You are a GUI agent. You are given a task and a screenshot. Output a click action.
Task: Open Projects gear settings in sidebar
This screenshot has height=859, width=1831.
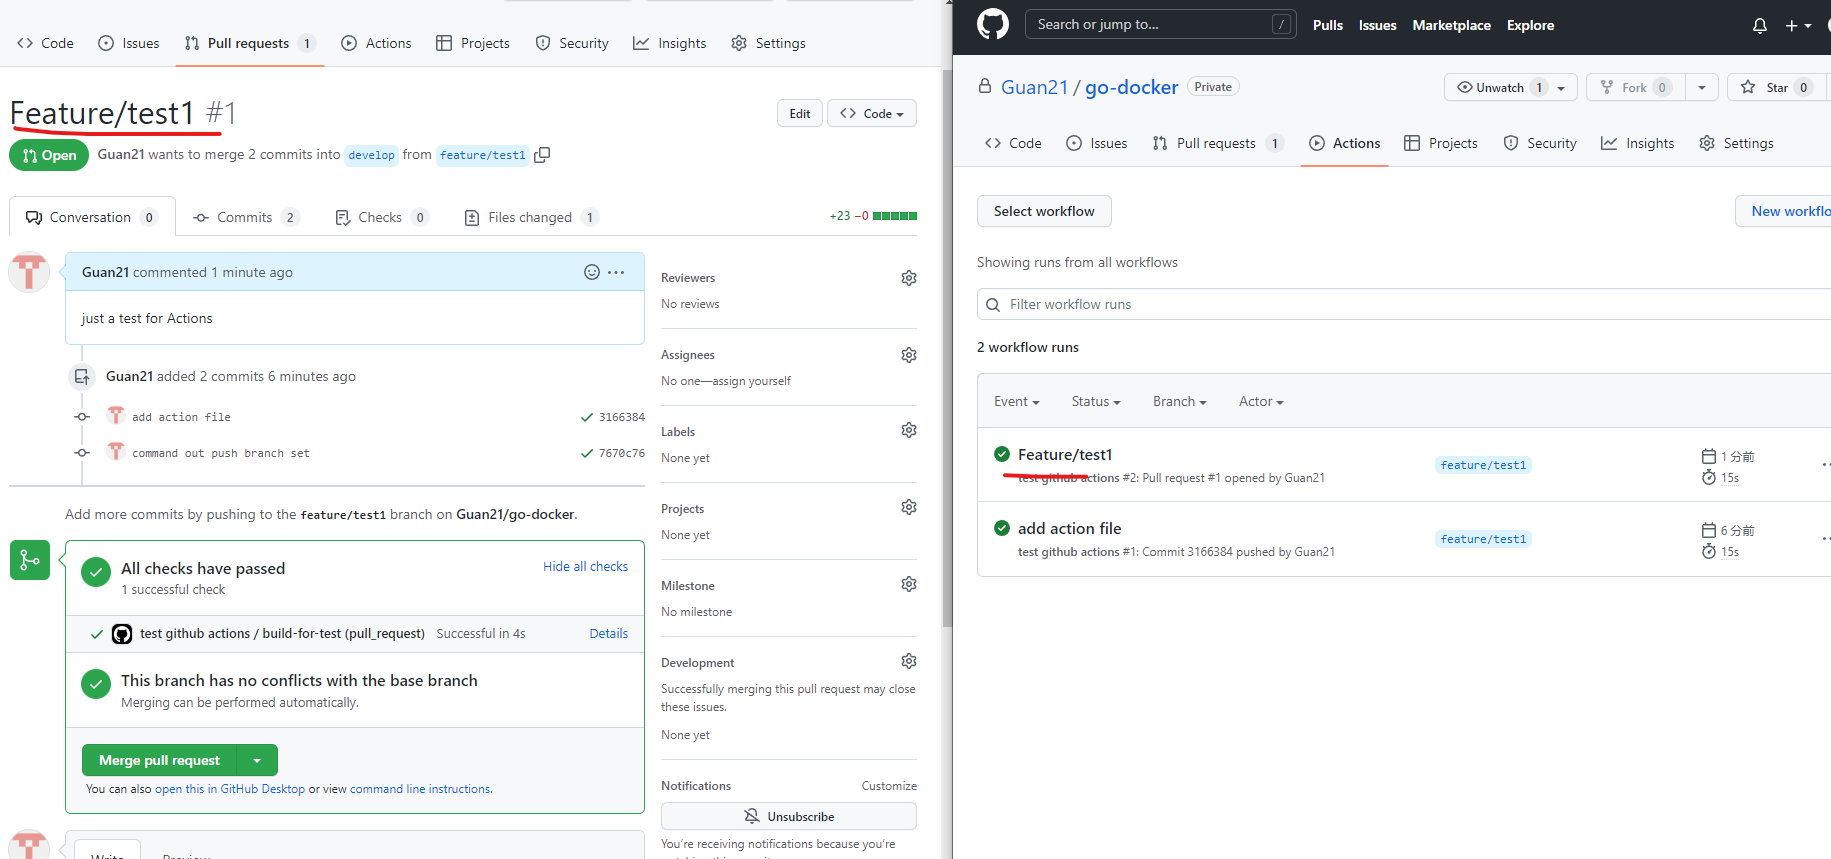tap(909, 507)
